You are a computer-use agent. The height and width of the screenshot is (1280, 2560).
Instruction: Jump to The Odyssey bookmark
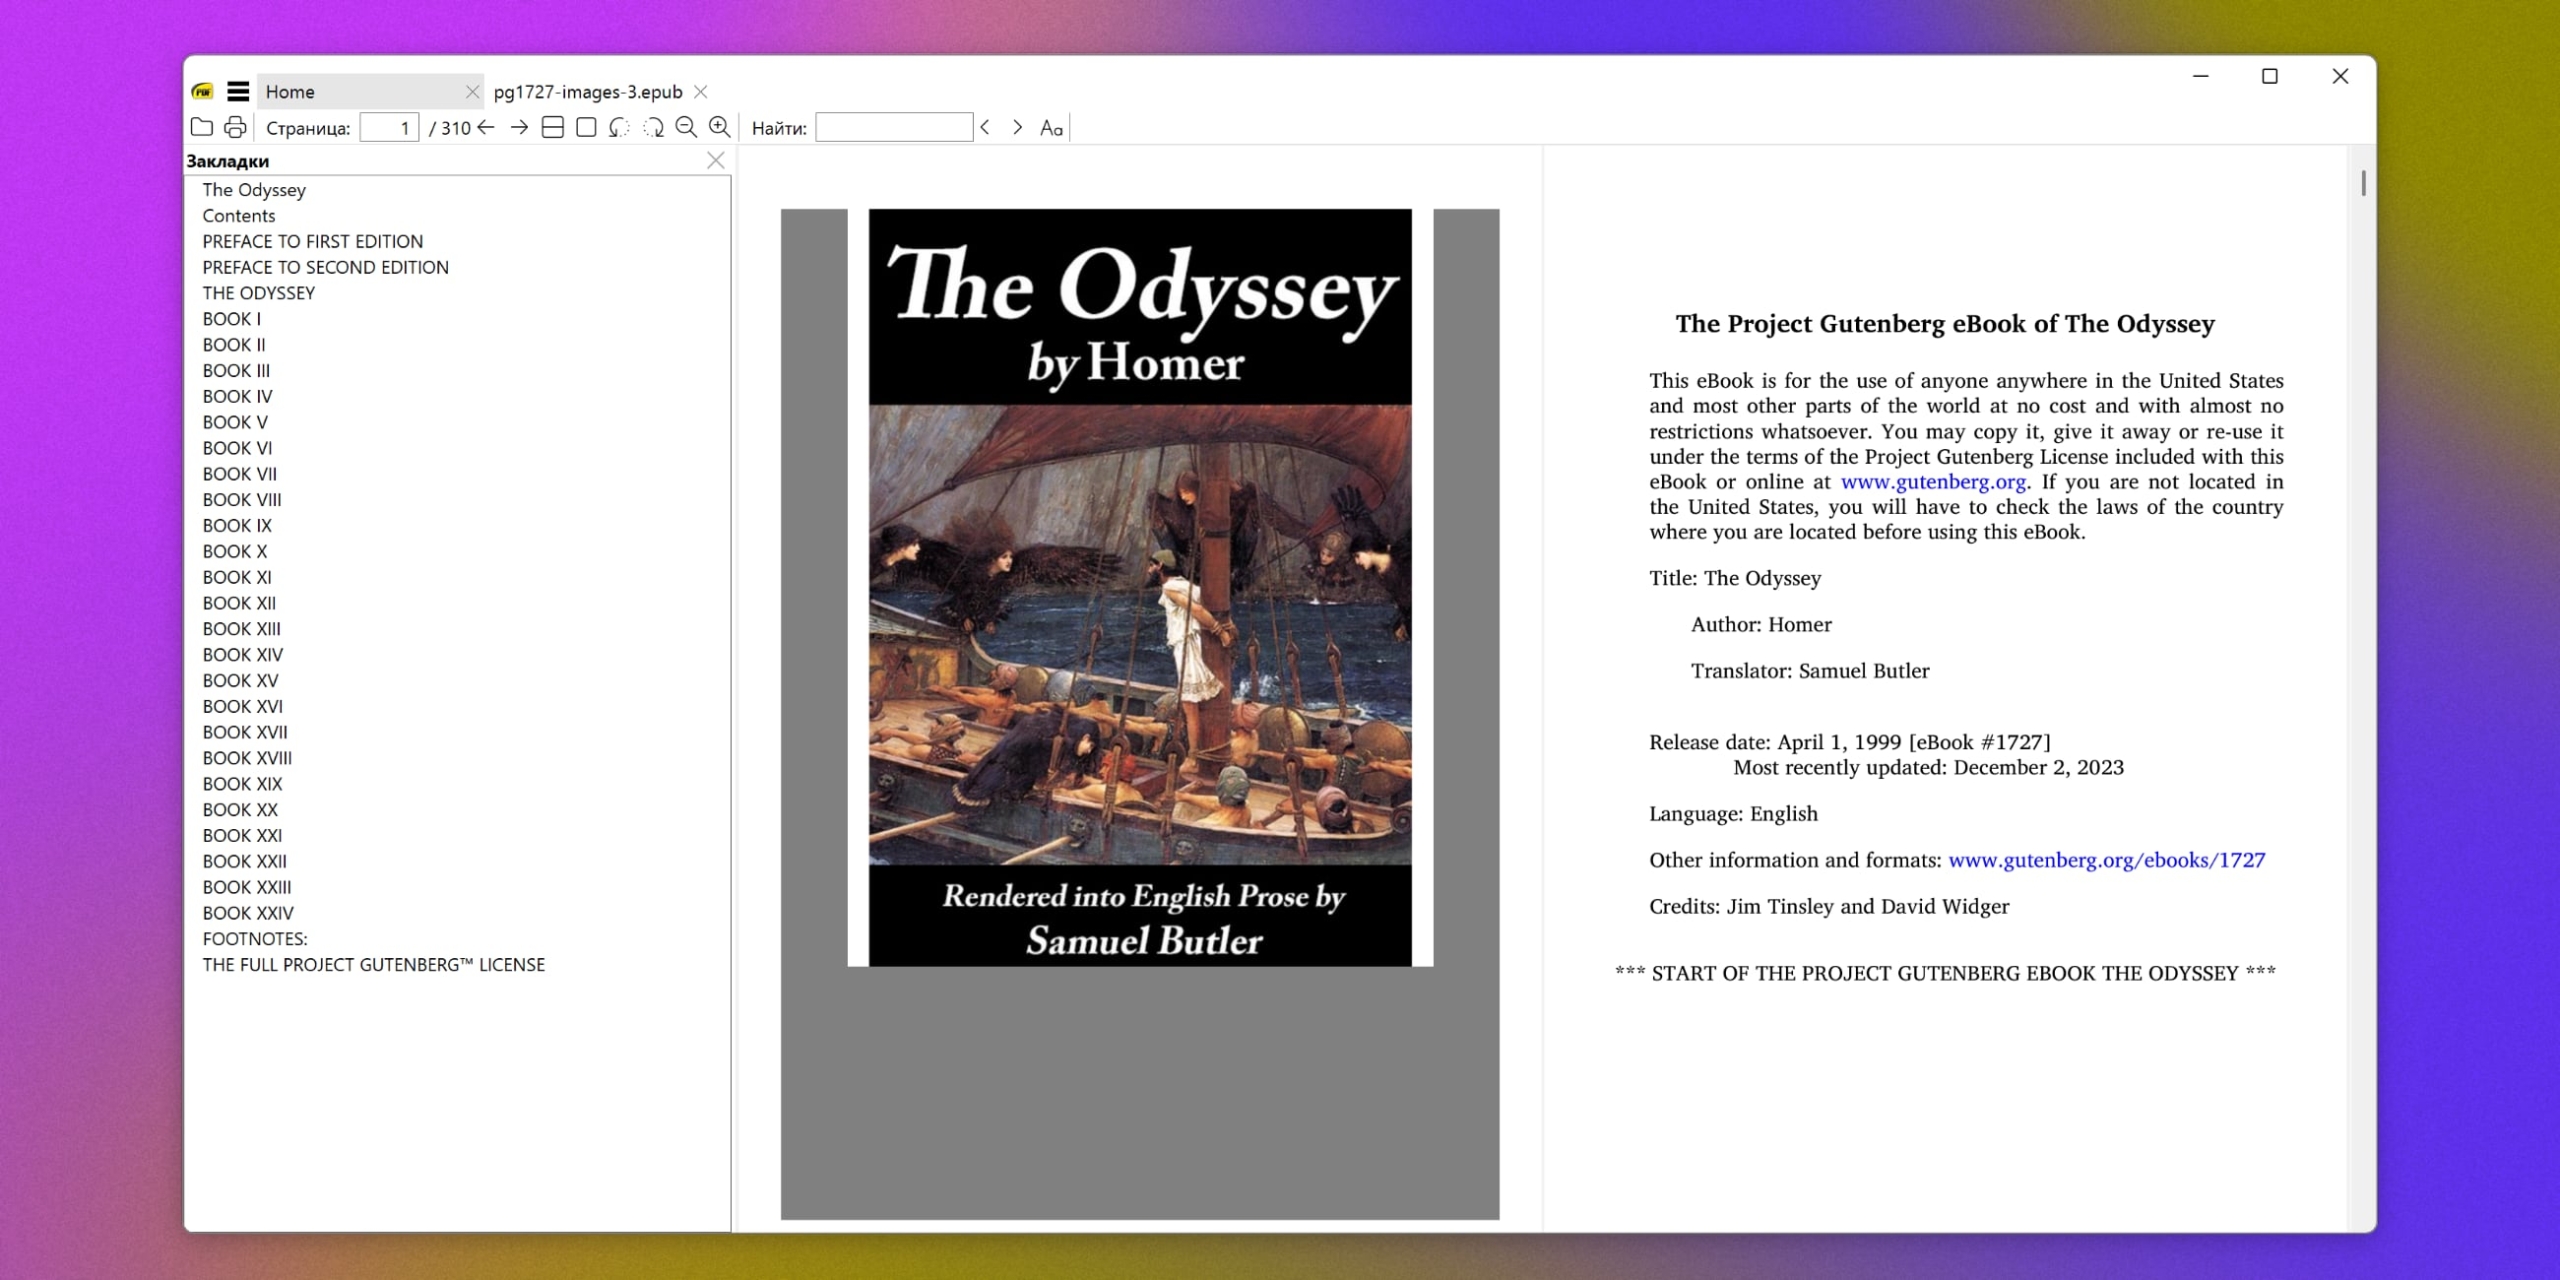point(254,190)
